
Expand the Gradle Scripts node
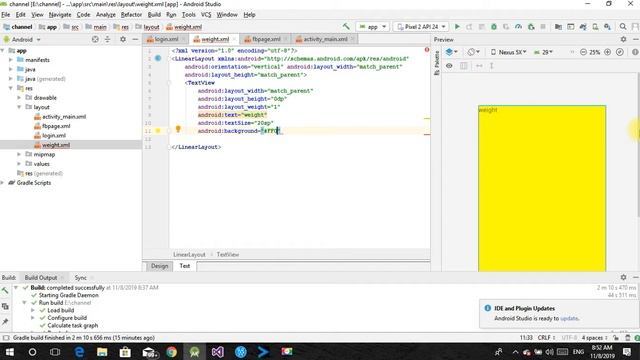point(2,182)
